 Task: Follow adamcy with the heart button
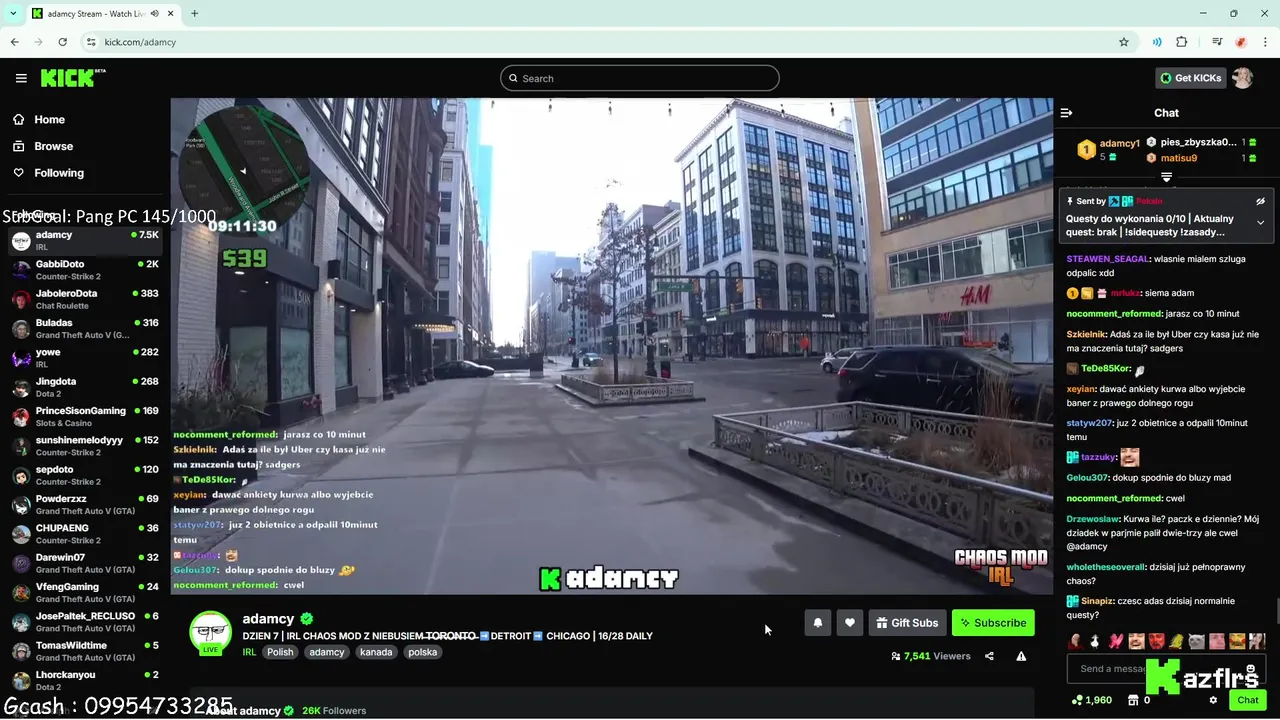click(850, 623)
